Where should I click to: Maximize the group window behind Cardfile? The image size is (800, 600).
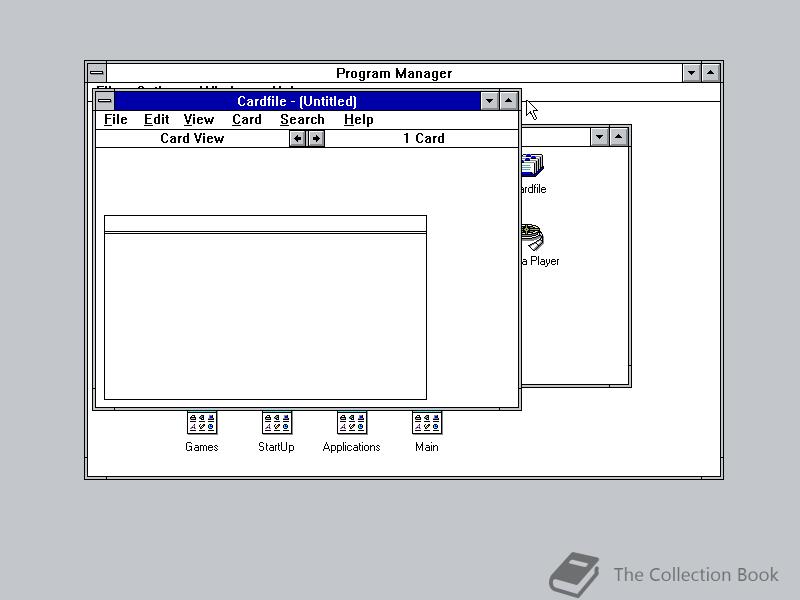(x=618, y=137)
